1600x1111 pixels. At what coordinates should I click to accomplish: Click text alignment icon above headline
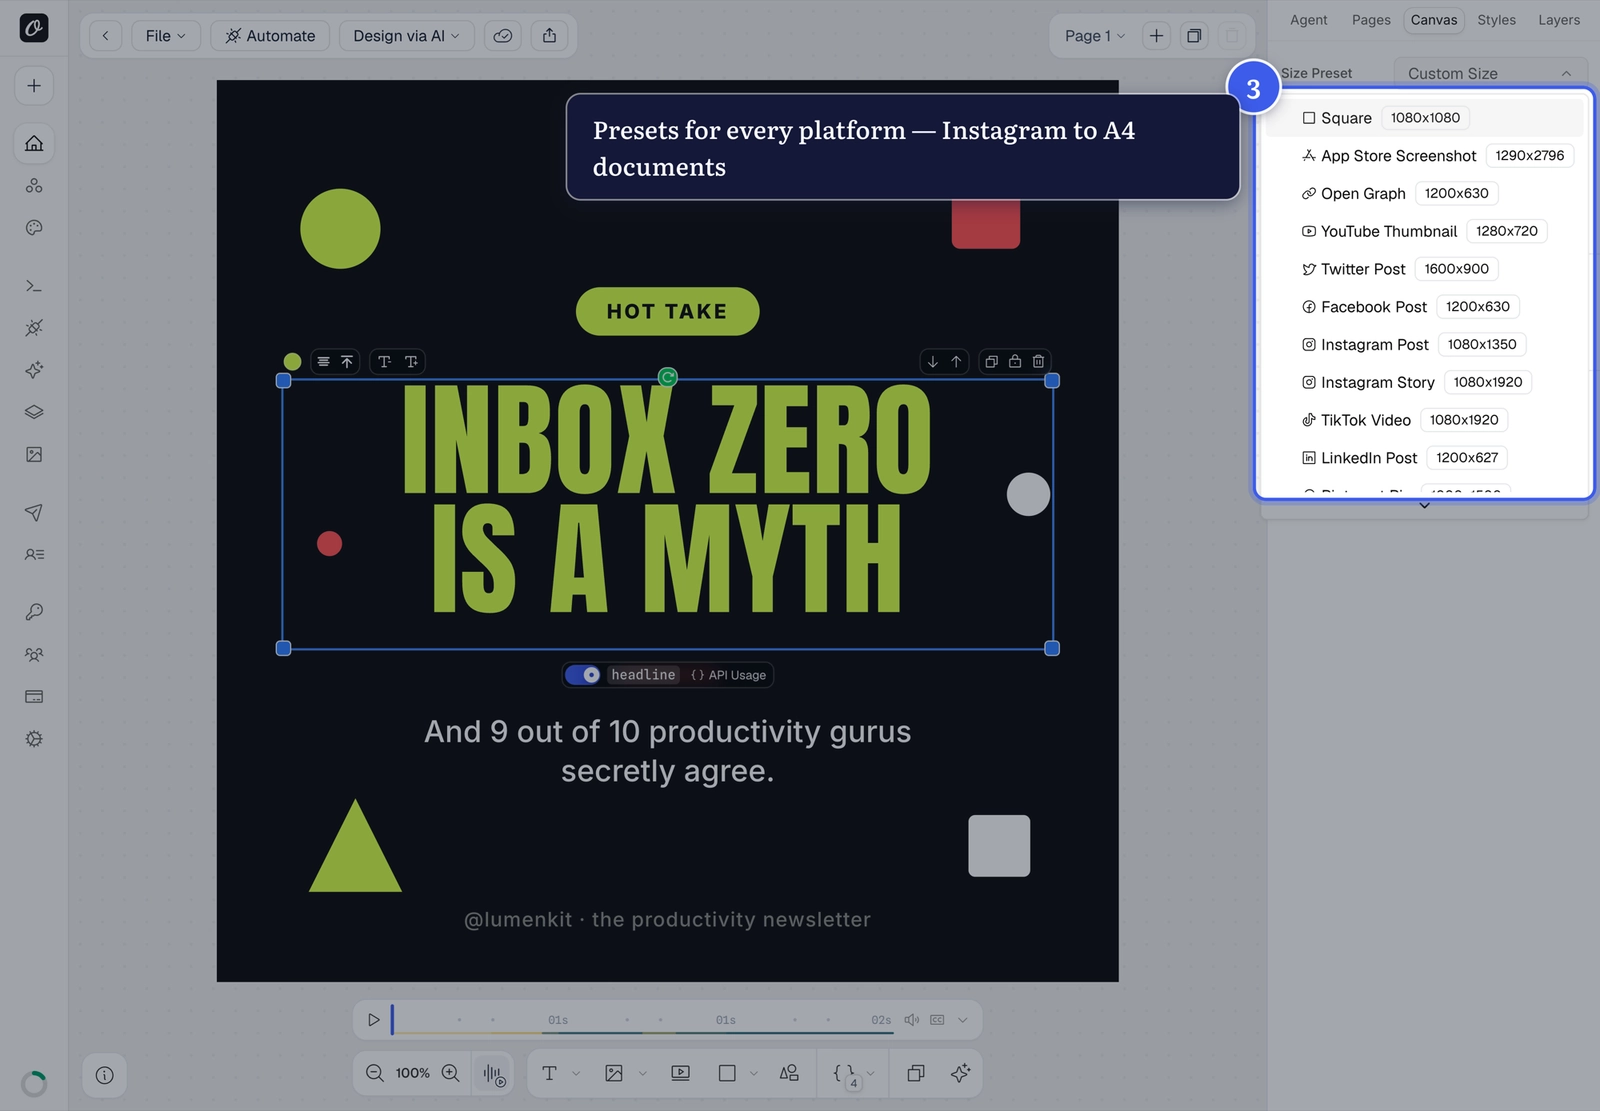(x=323, y=362)
